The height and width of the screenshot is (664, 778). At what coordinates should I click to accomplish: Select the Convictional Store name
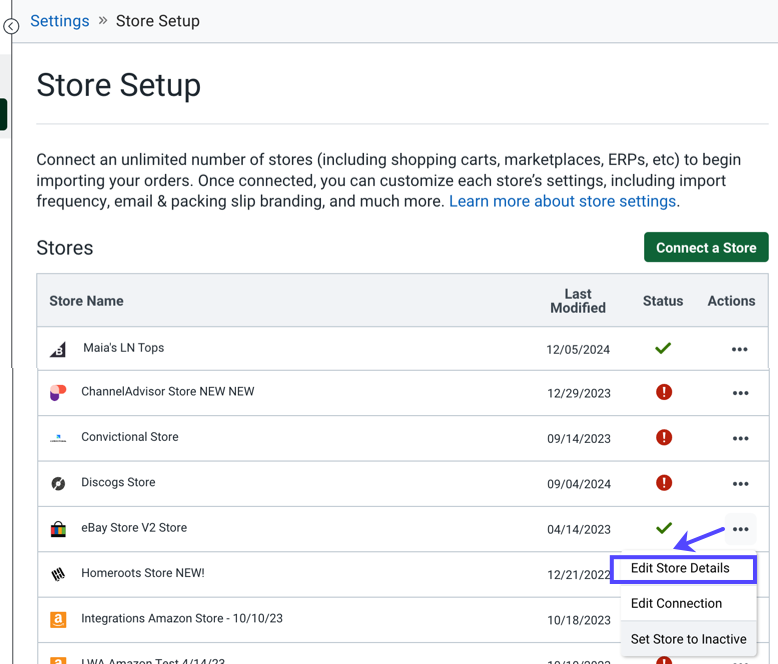[x=130, y=437]
